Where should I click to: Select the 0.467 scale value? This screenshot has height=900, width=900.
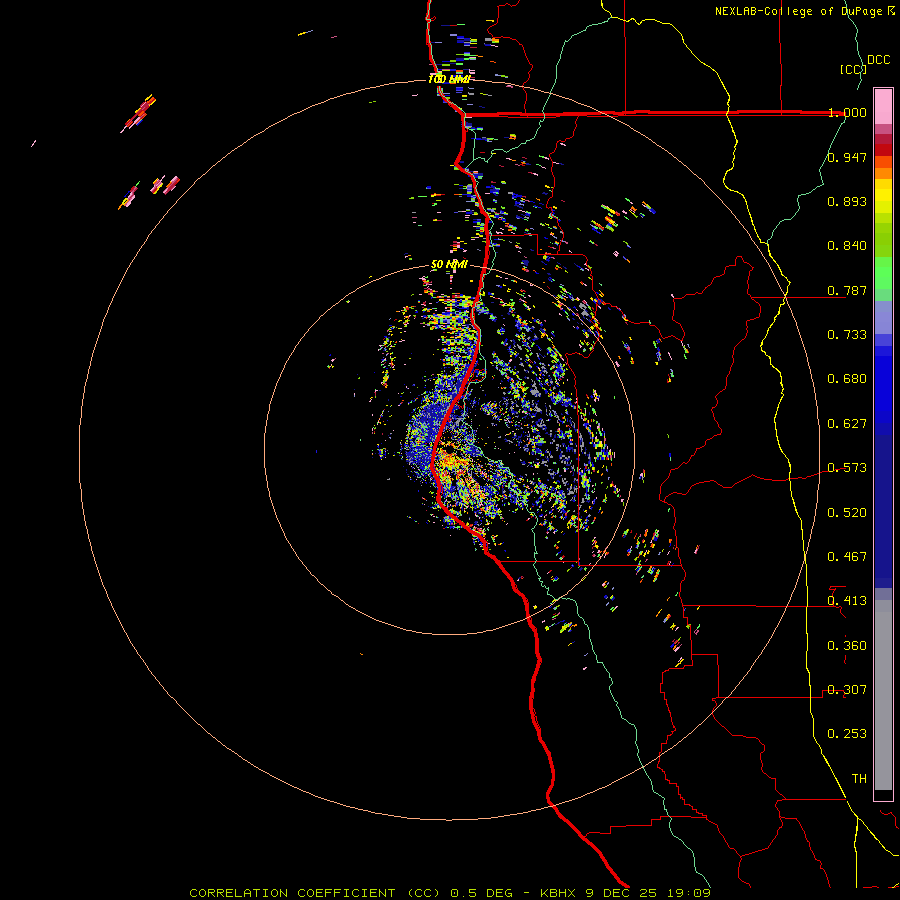[847, 557]
